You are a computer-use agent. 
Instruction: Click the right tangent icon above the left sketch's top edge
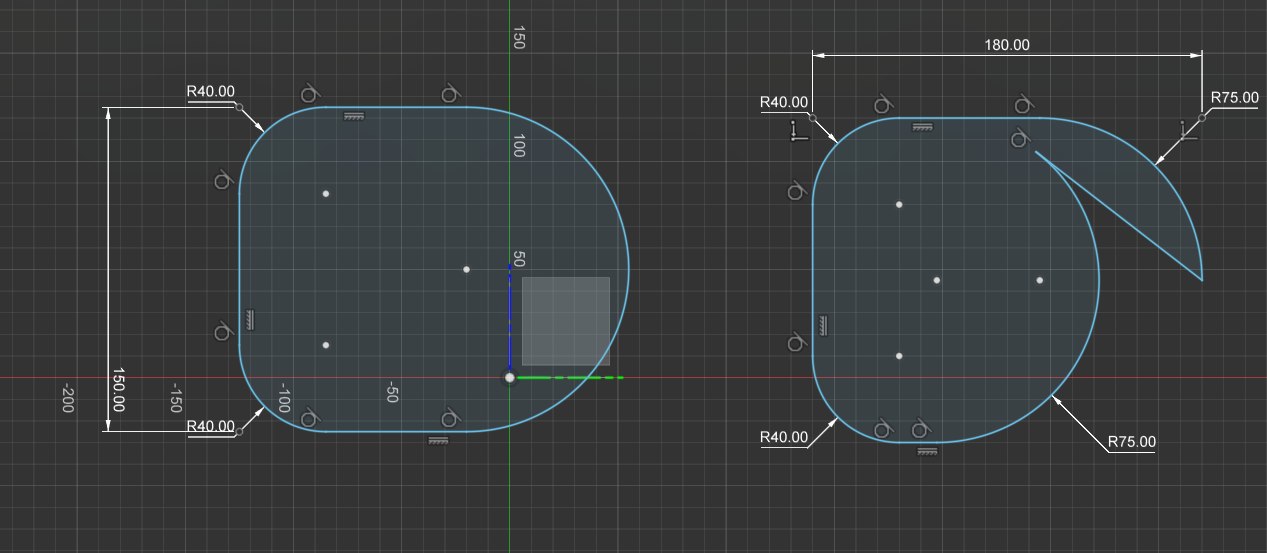coord(450,94)
